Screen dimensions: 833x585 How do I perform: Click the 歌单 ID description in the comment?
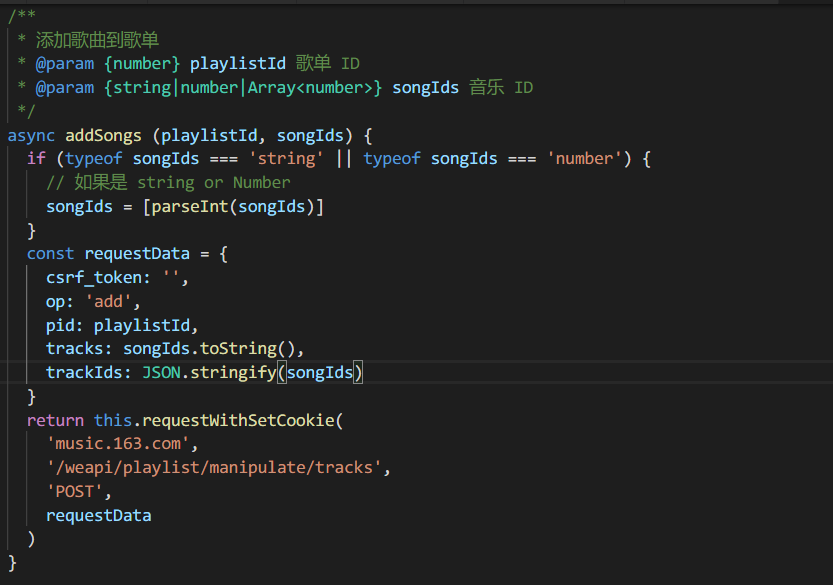327,64
